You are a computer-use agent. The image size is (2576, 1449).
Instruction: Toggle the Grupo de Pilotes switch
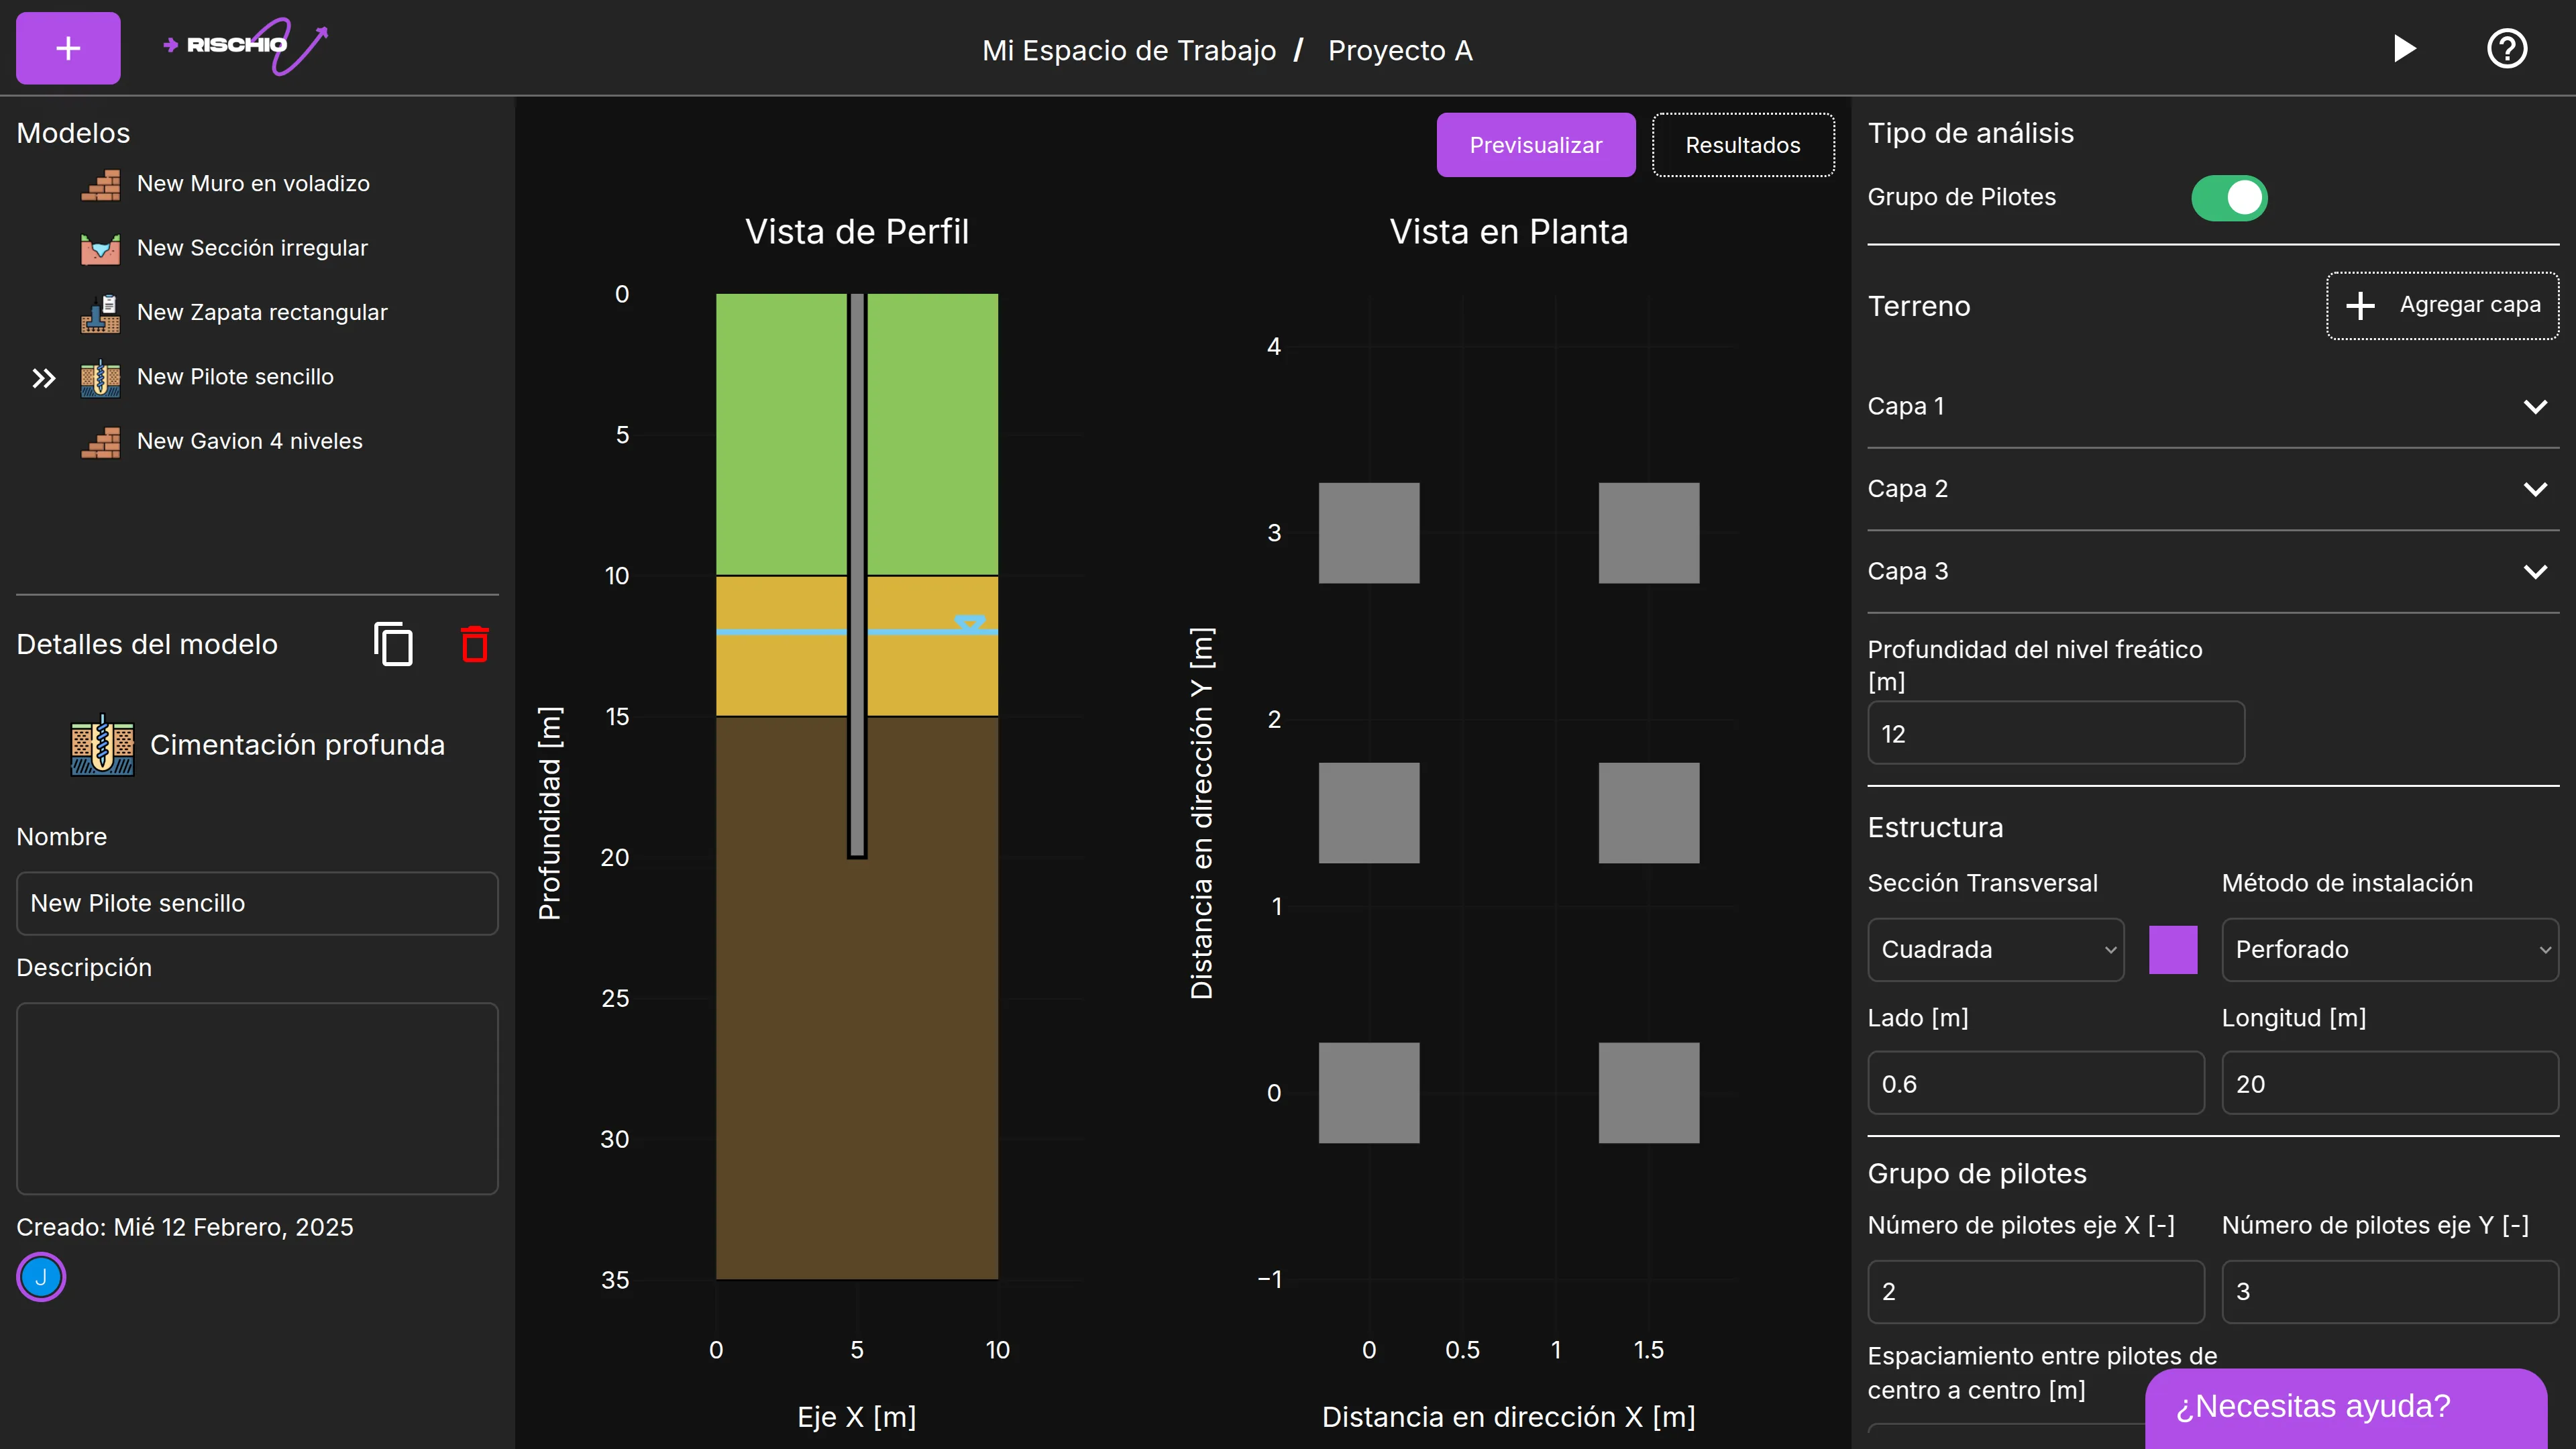[x=2228, y=198]
